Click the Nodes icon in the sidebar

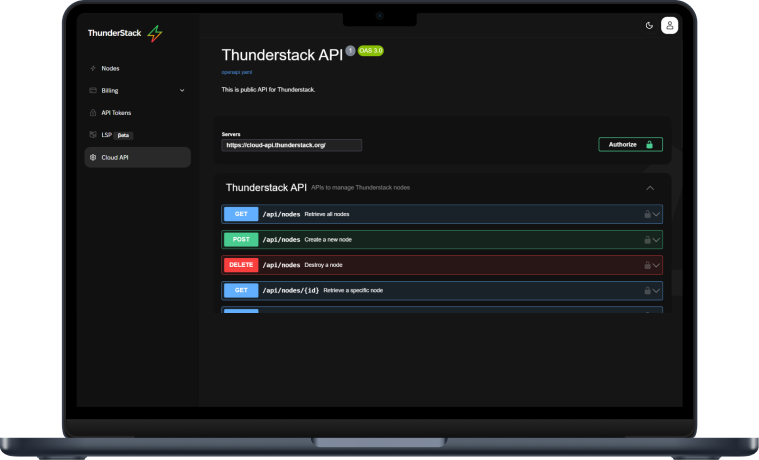tap(93, 69)
